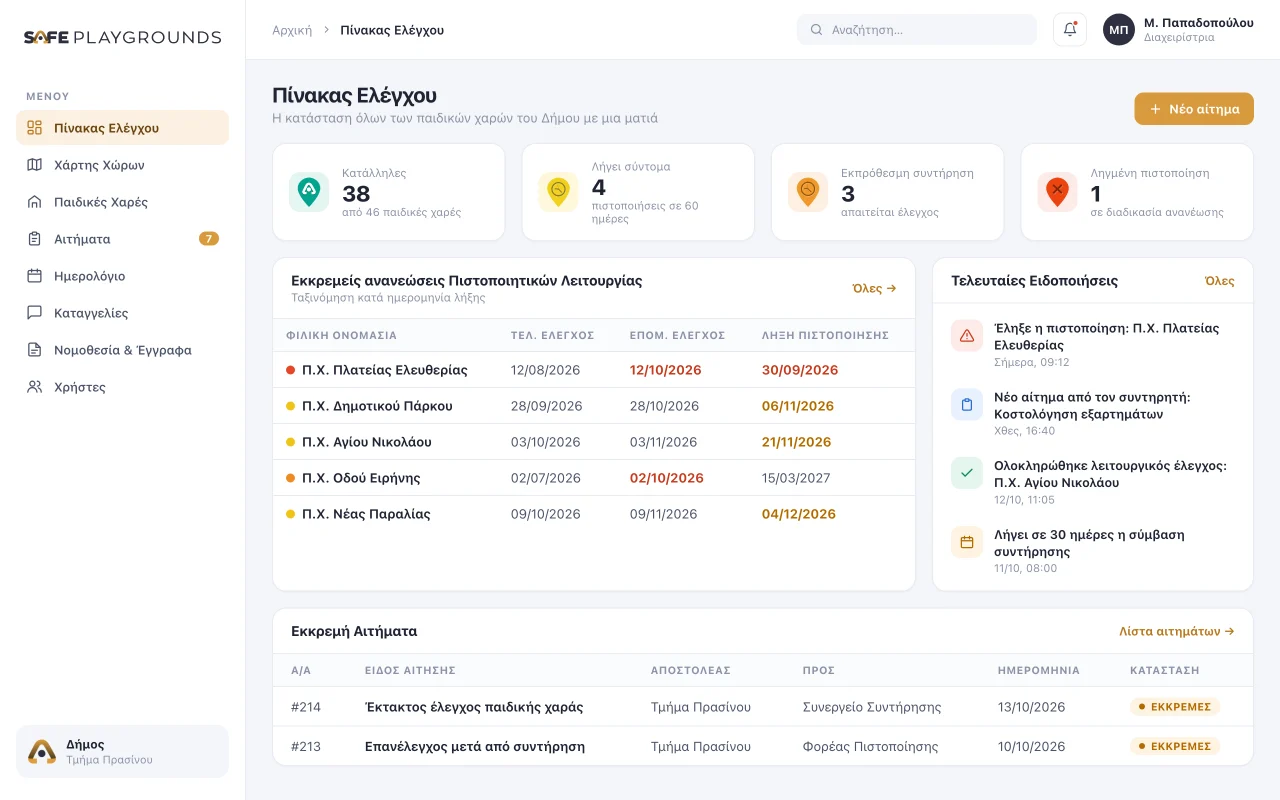Click the yellow pin icon on Λήγει σύντομα
Screen dimensions: 1280x800
click(558, 192)
